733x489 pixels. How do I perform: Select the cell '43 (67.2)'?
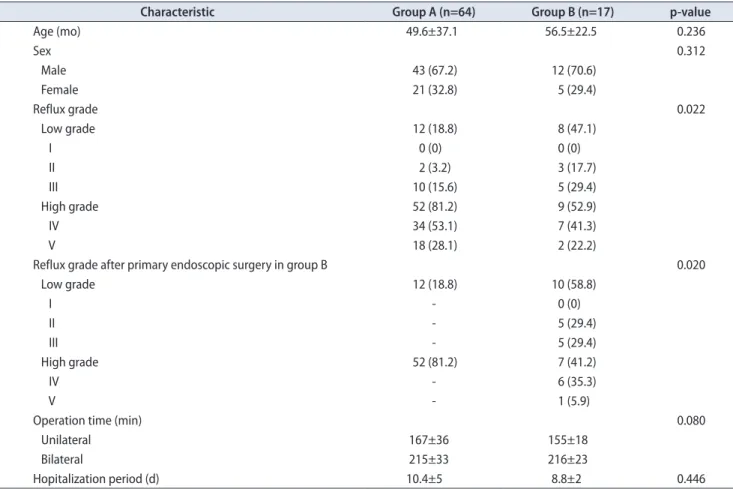tap(434, 71)
